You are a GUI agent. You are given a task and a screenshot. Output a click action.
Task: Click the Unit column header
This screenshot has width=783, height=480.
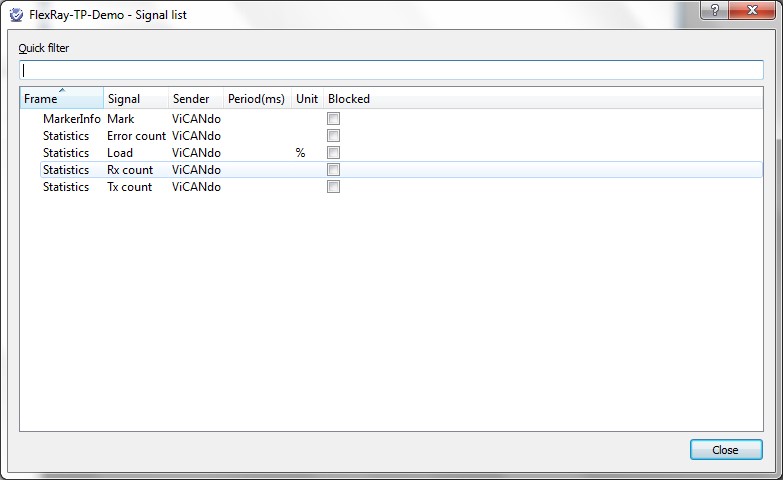pyautogui.click(x=307, y=98)
